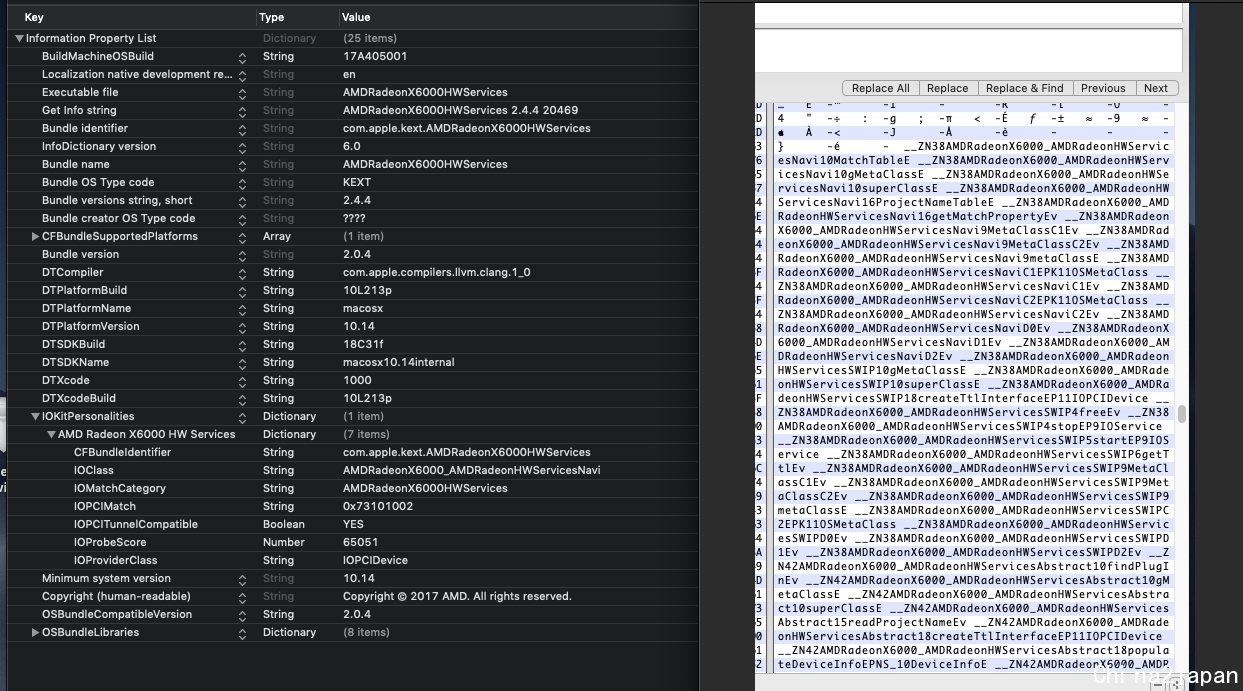
Task: Select the Boolean type cell
Action: (284, 524)
